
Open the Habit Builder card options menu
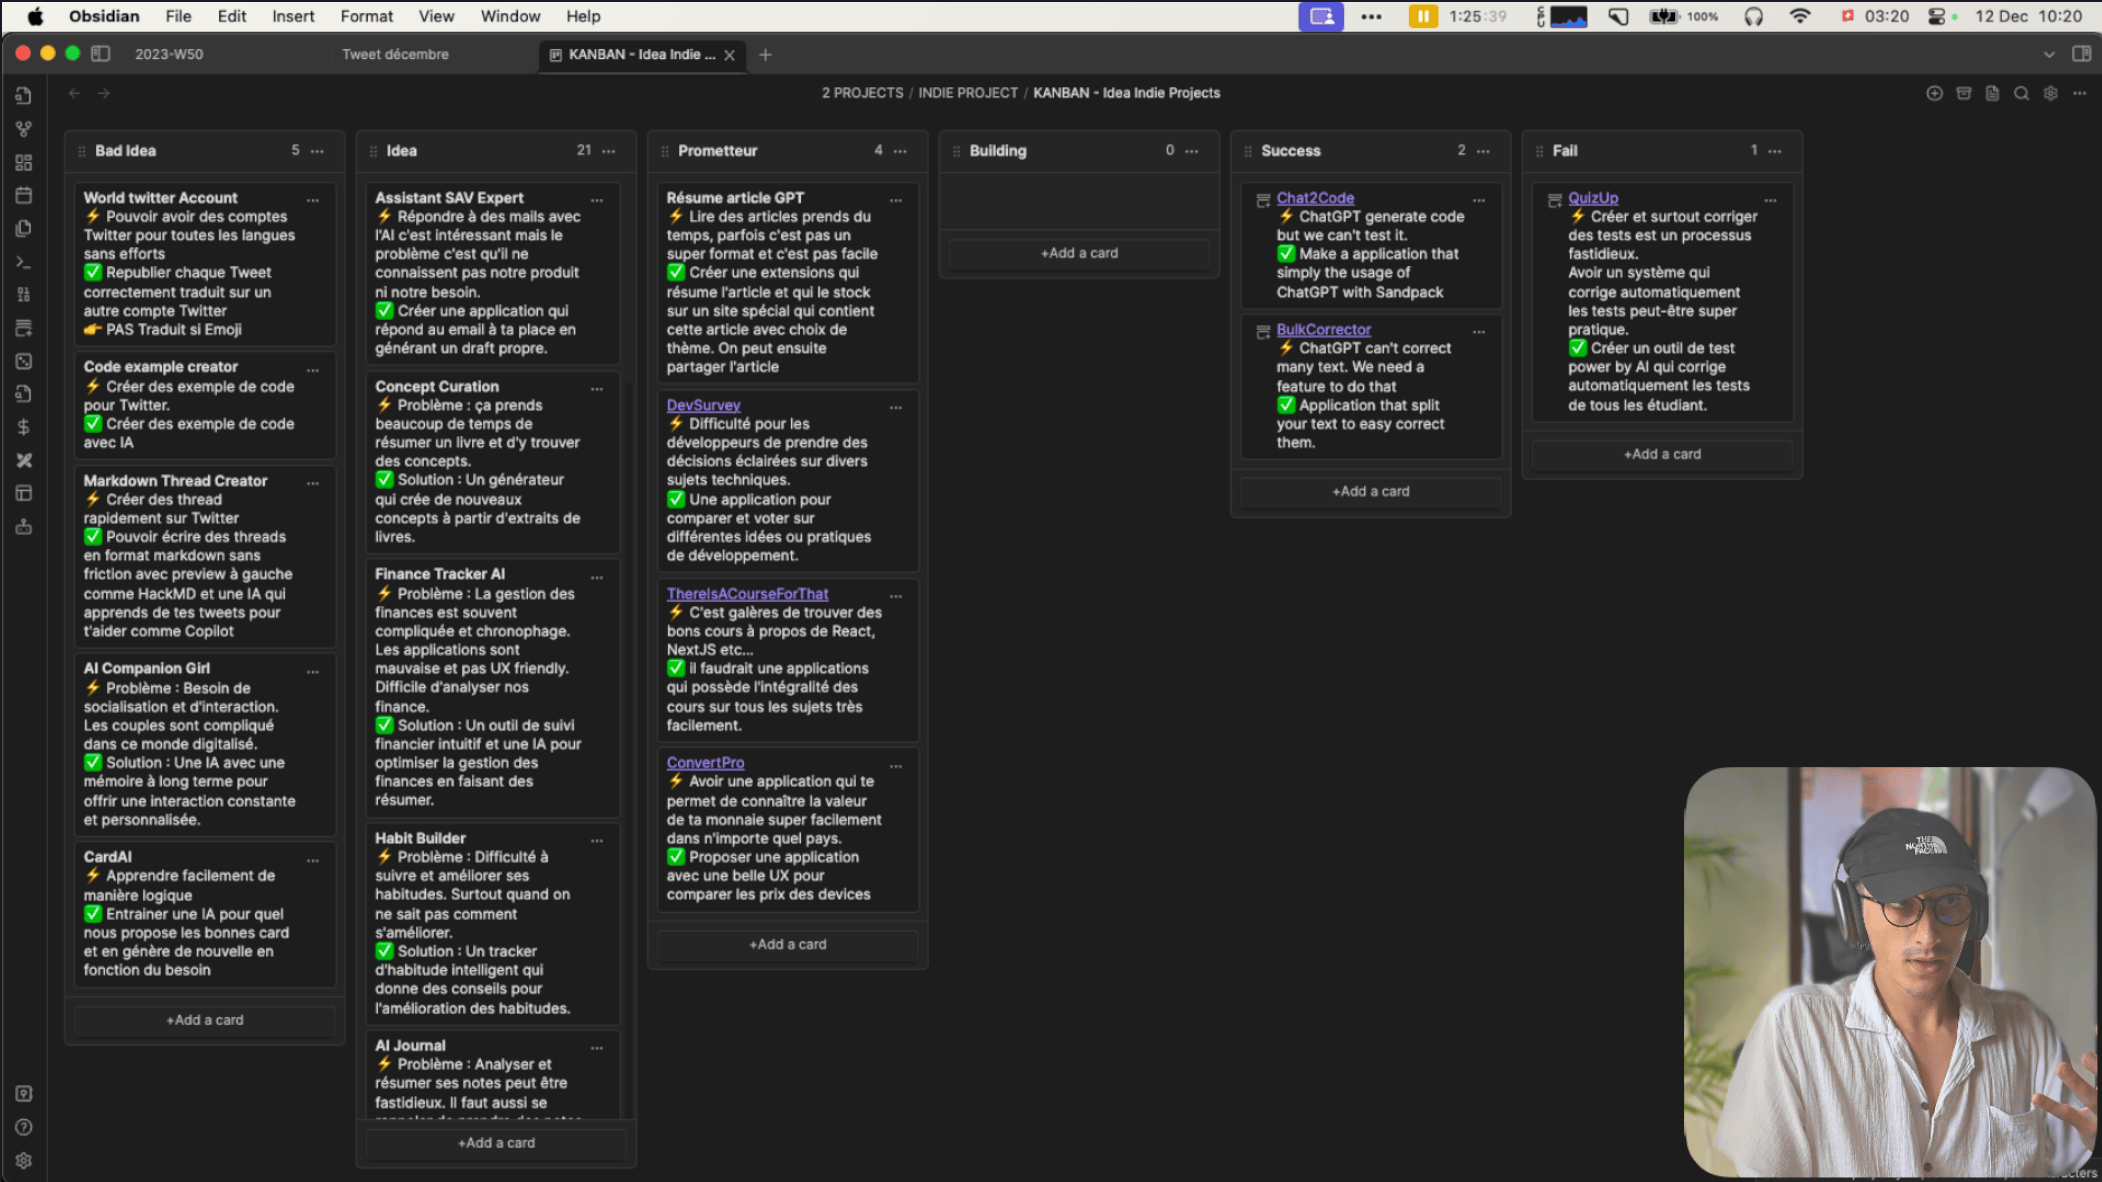597,841
